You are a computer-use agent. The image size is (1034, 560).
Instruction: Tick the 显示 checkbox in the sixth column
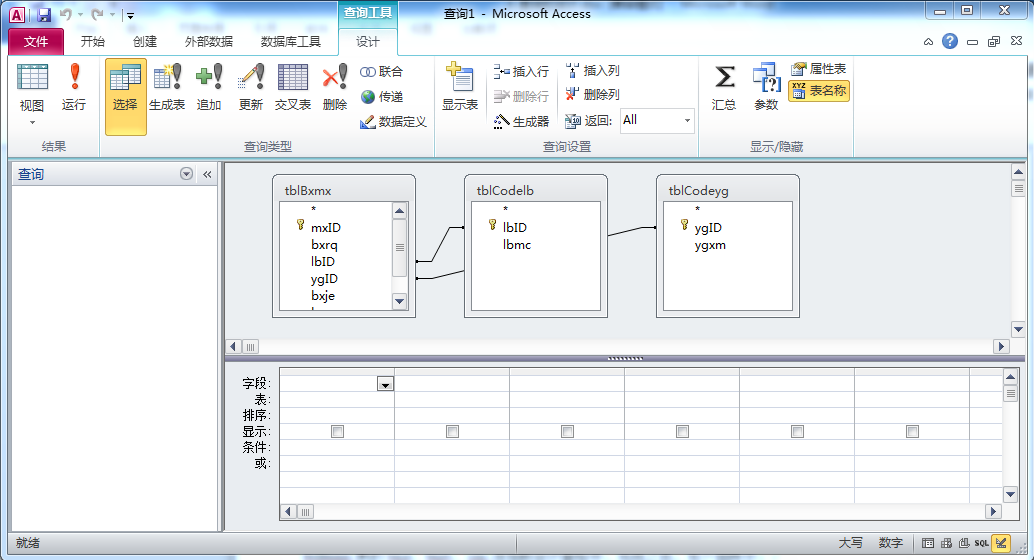912,431
